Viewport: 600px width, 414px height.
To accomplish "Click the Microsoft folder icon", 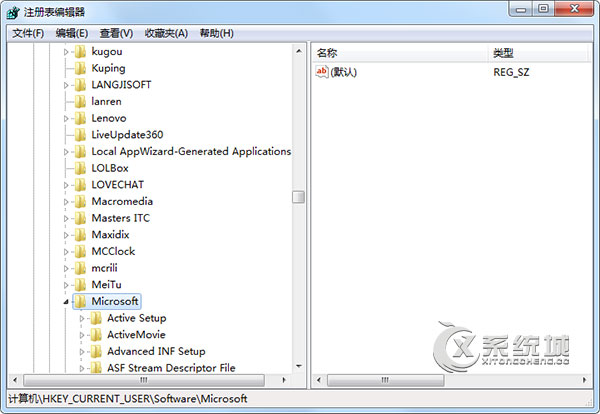I will point(80,302).
